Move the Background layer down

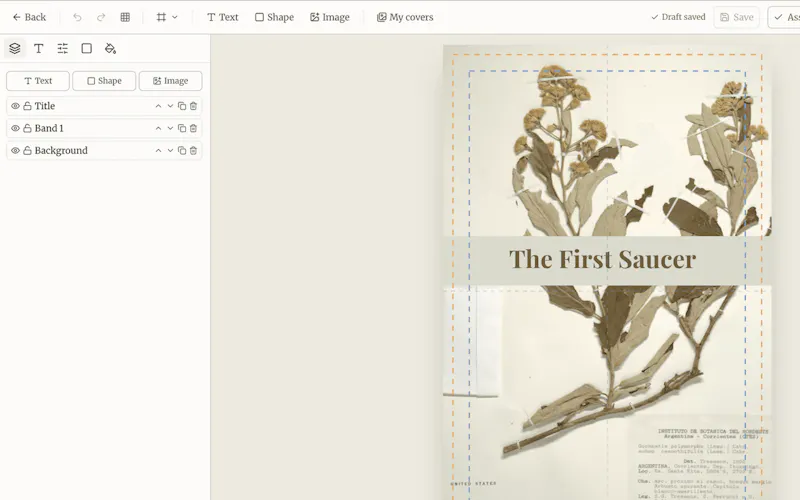click(x=170, y=151)
